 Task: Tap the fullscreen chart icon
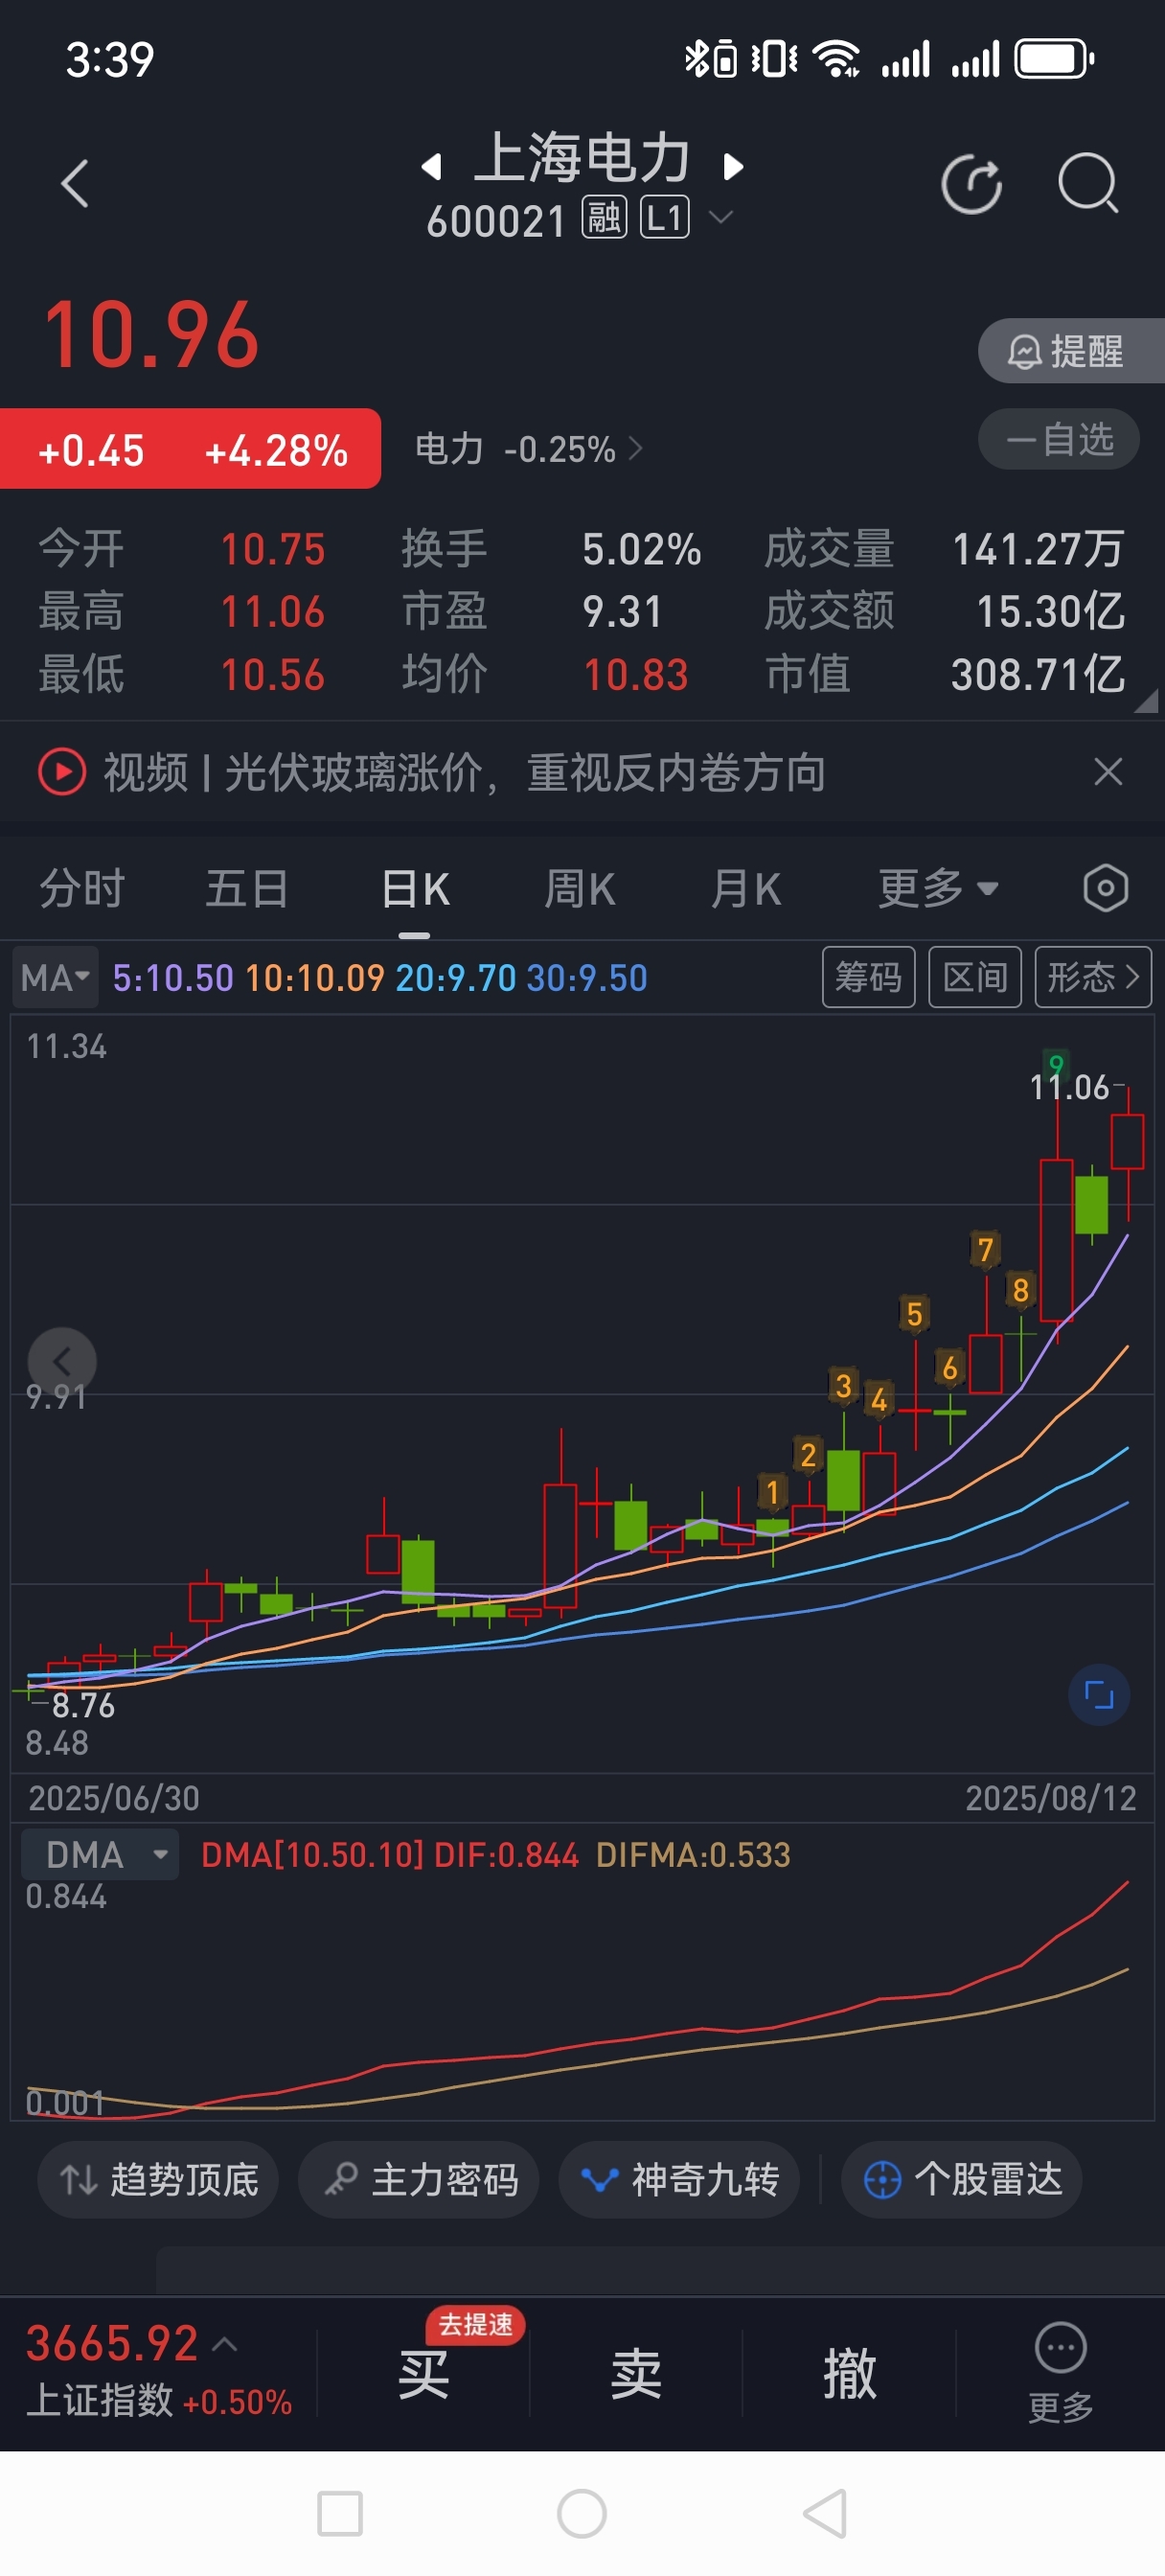[x=1099, y=1695]
